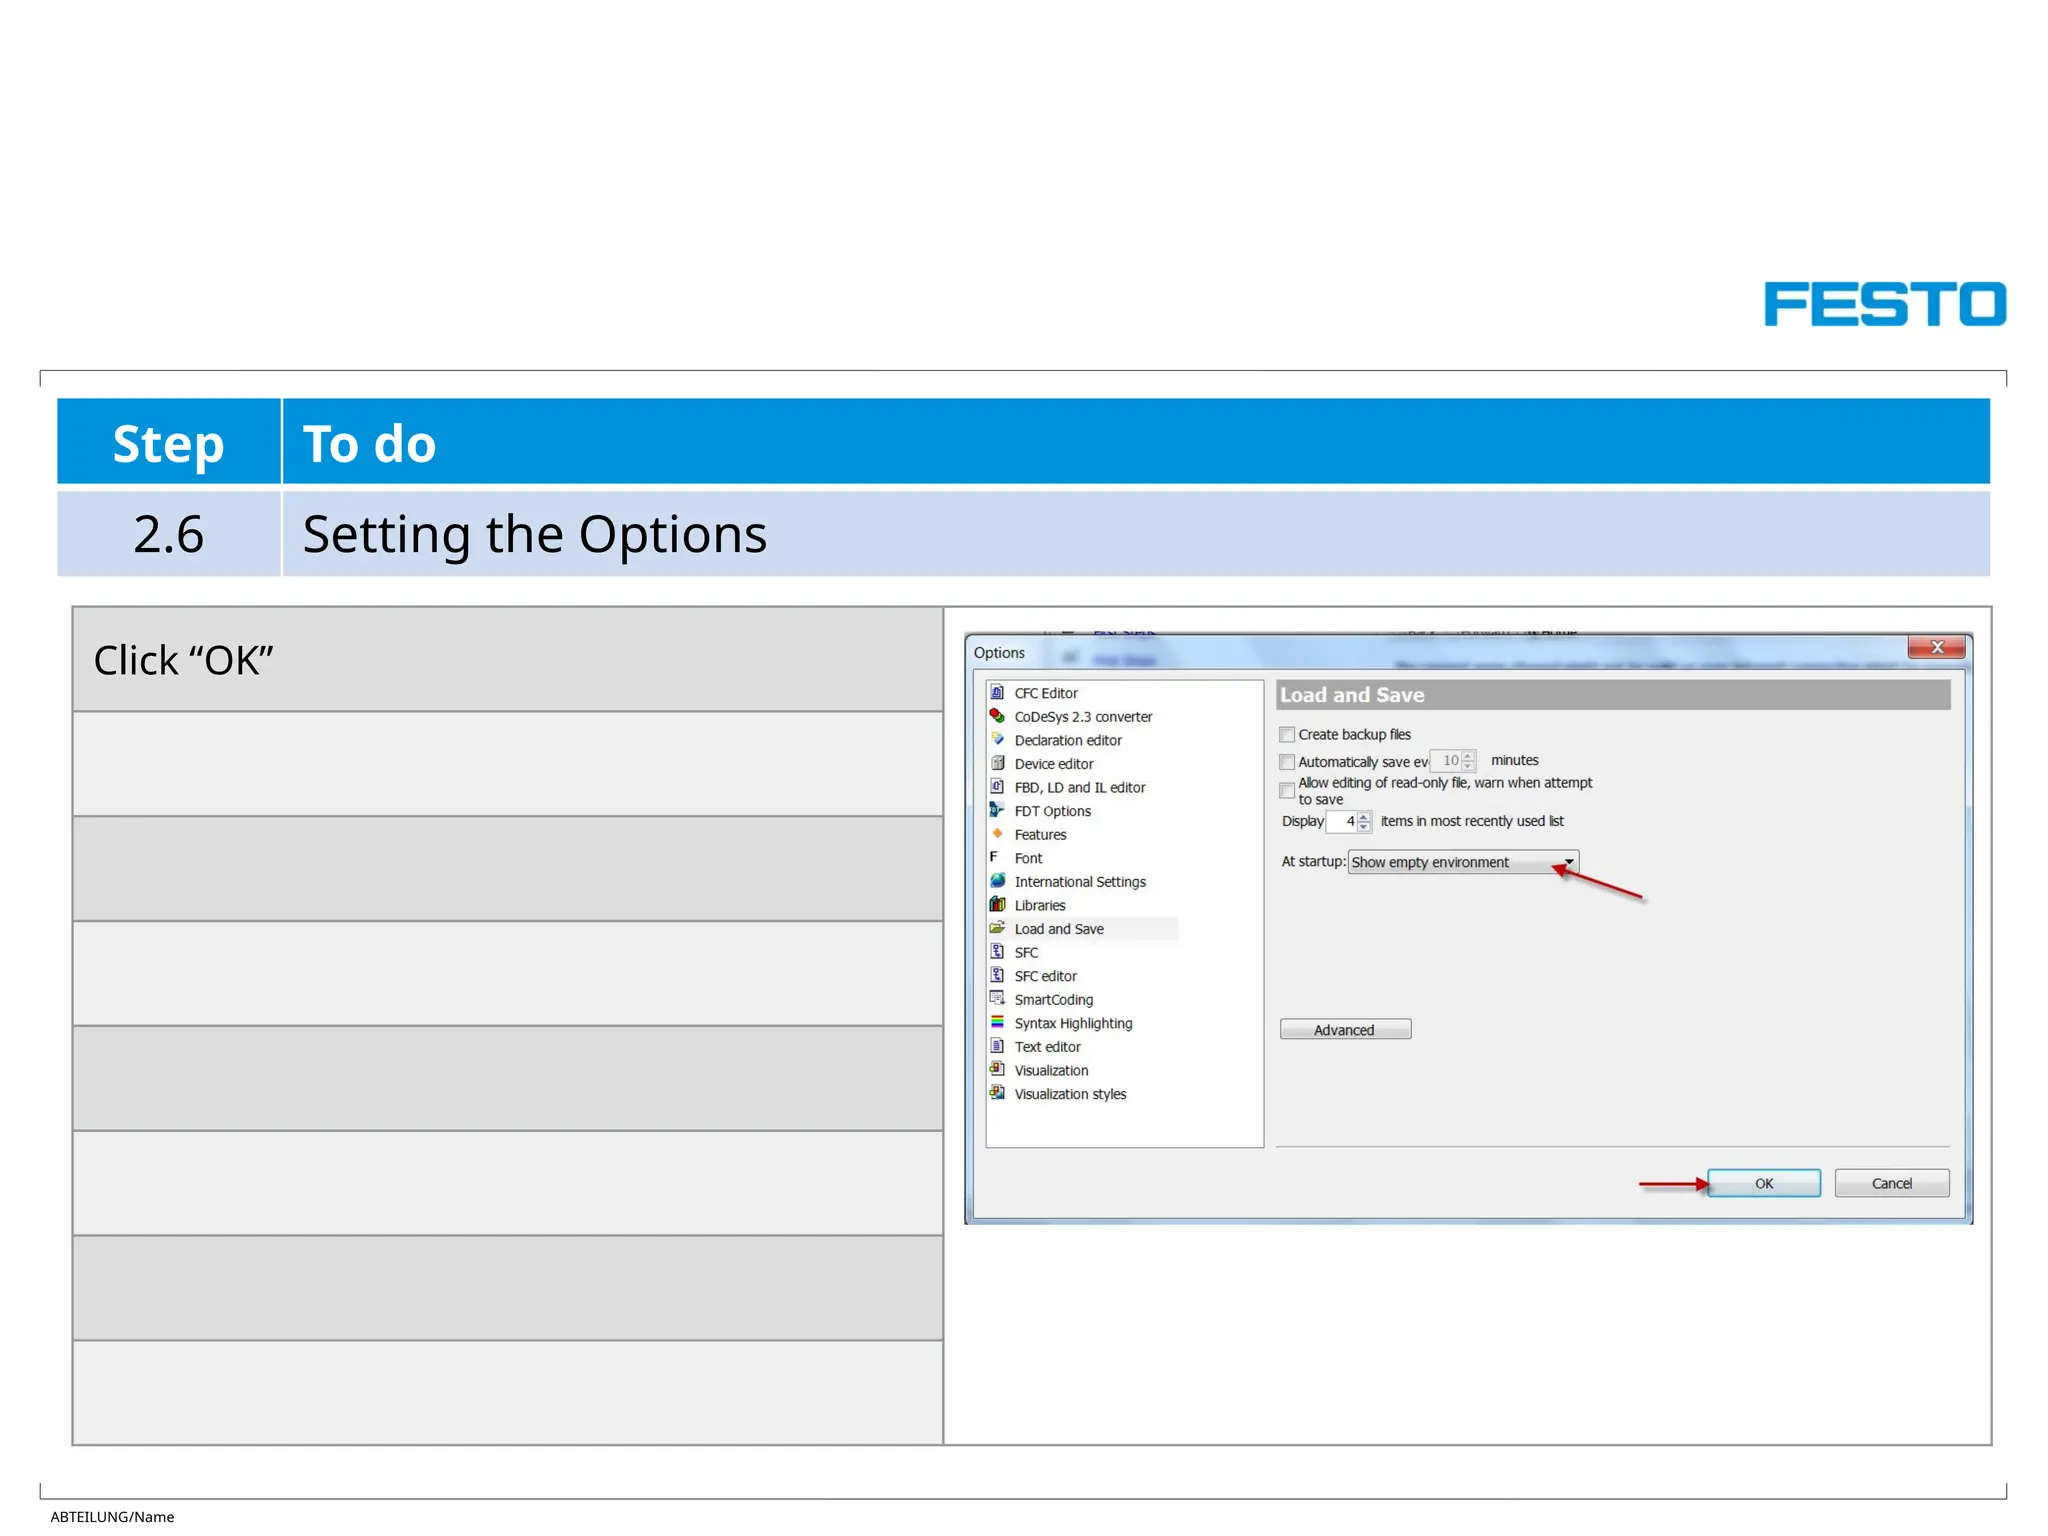Select Load and Save category
The width and height of the screenshot is (2048, 1536).
tap(1059, 929)
